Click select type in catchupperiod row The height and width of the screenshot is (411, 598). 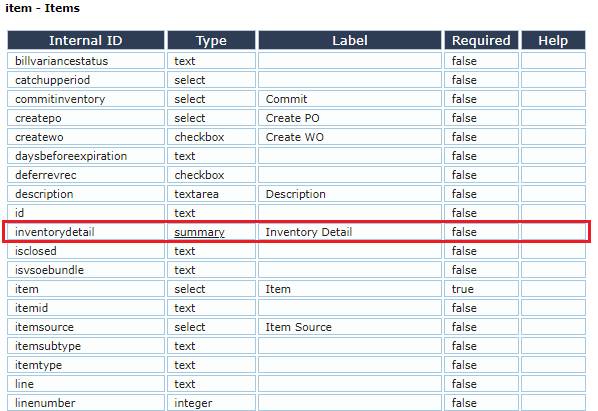[211, 80]
